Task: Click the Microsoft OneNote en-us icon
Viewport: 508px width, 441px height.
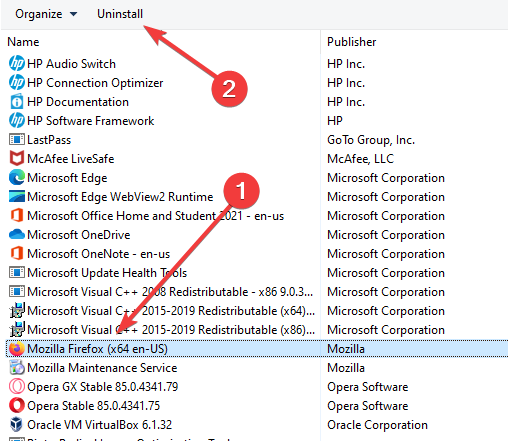Action: click(17, 253)
